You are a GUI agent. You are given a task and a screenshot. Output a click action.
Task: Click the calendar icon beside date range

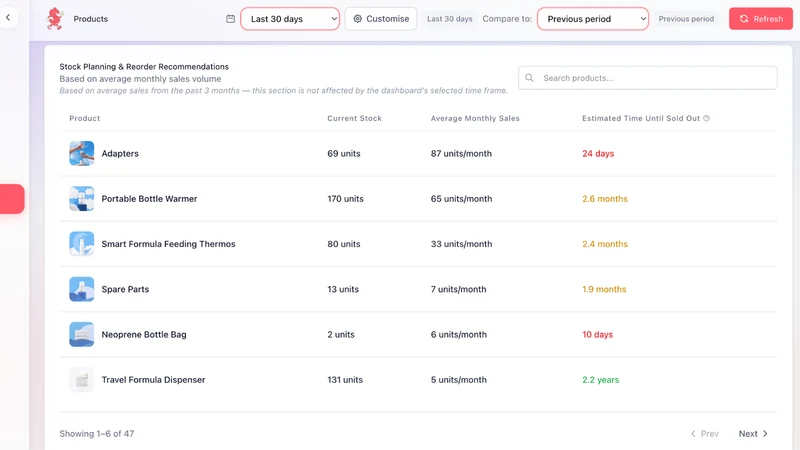point(231,19)
